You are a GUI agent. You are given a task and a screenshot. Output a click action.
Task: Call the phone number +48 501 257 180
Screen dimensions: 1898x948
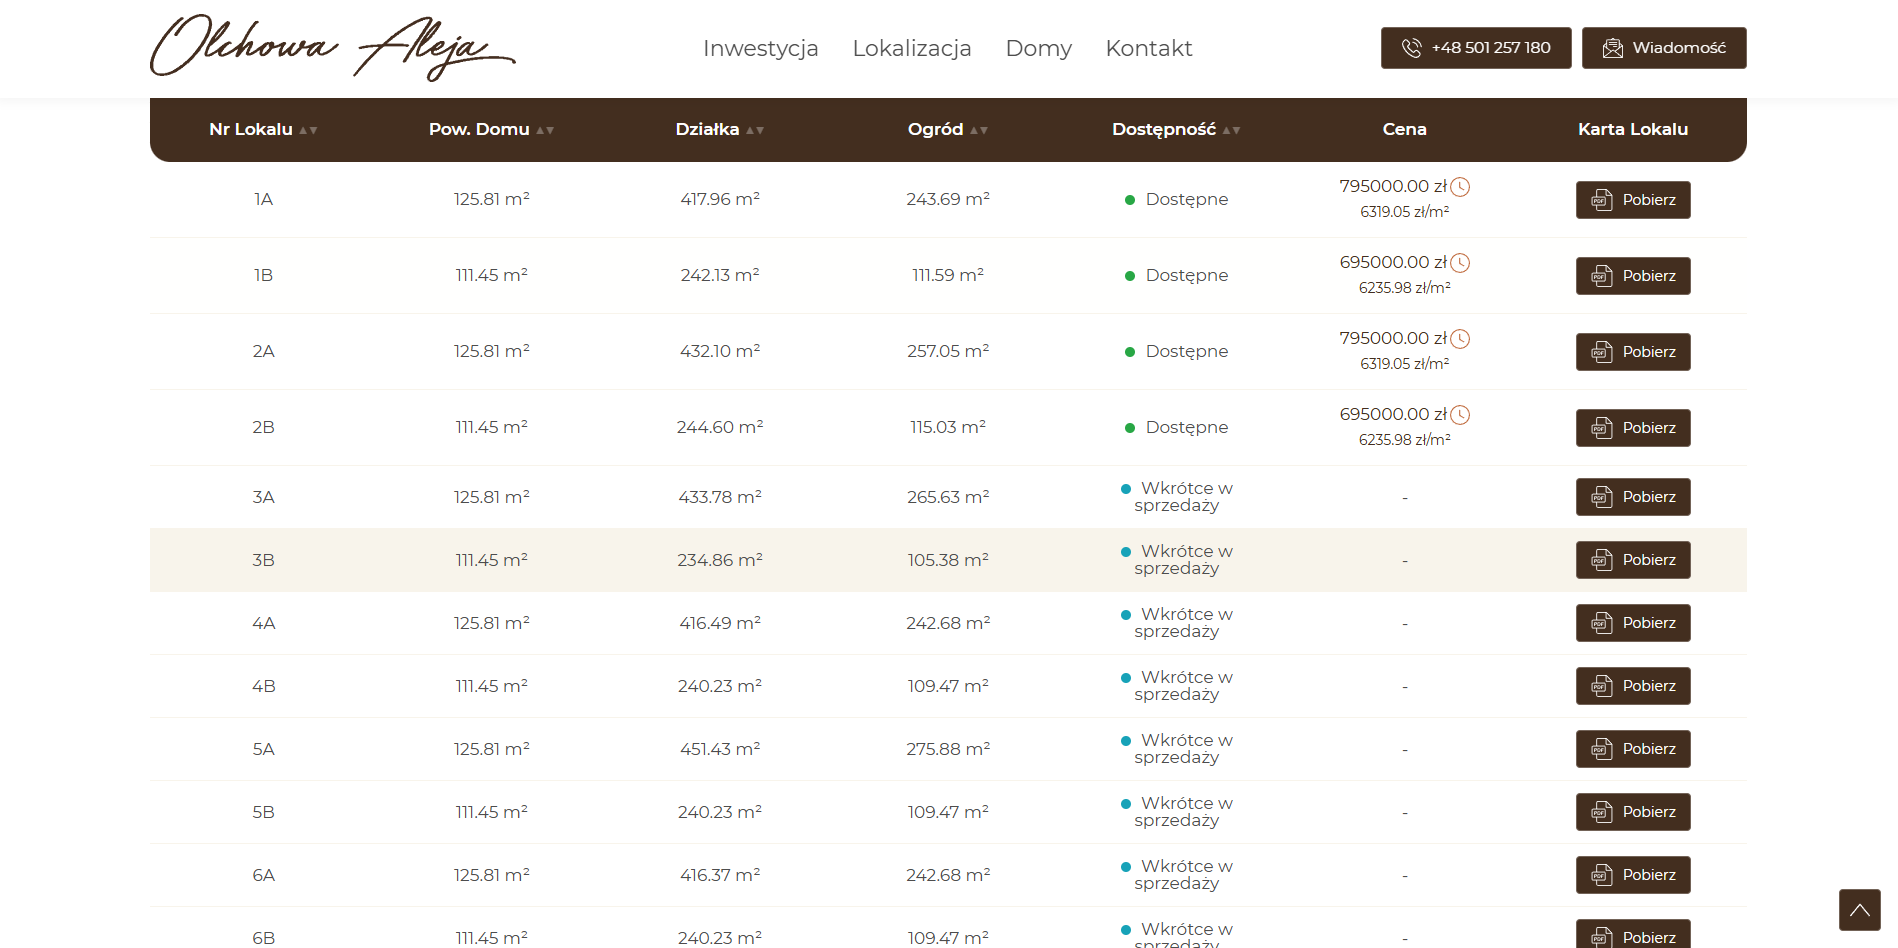1476,48
